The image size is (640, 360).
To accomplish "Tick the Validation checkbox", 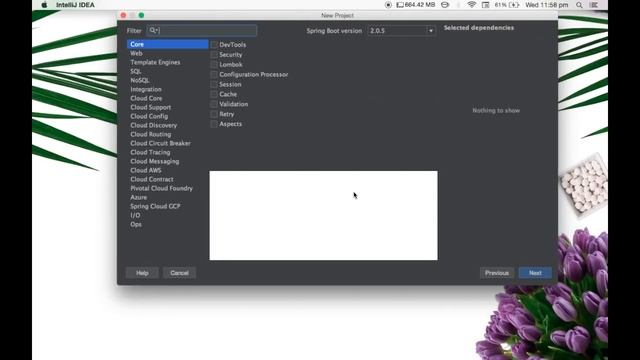I will pos(214,104).
